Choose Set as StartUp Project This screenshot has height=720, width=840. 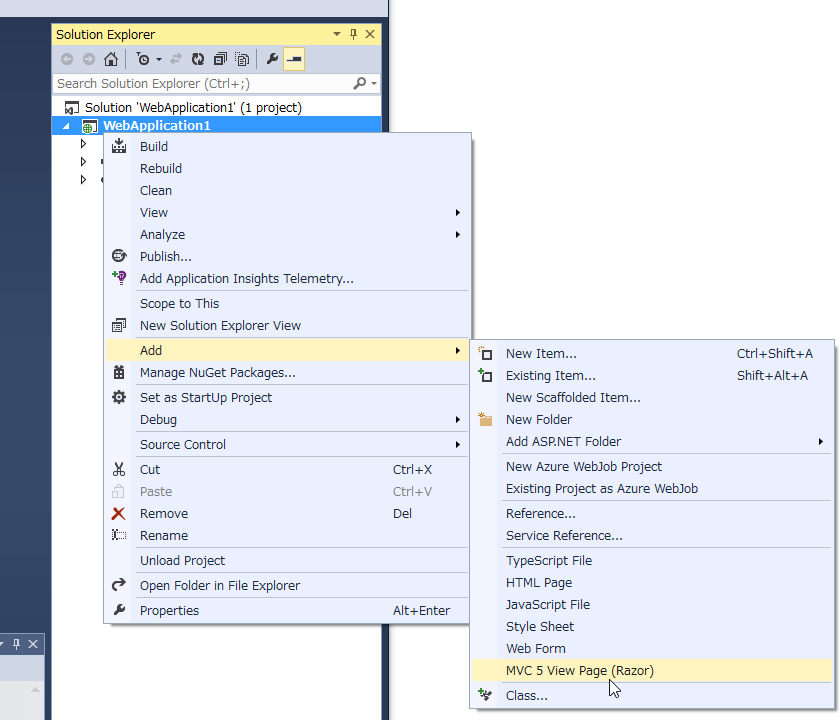coord(287,397)
